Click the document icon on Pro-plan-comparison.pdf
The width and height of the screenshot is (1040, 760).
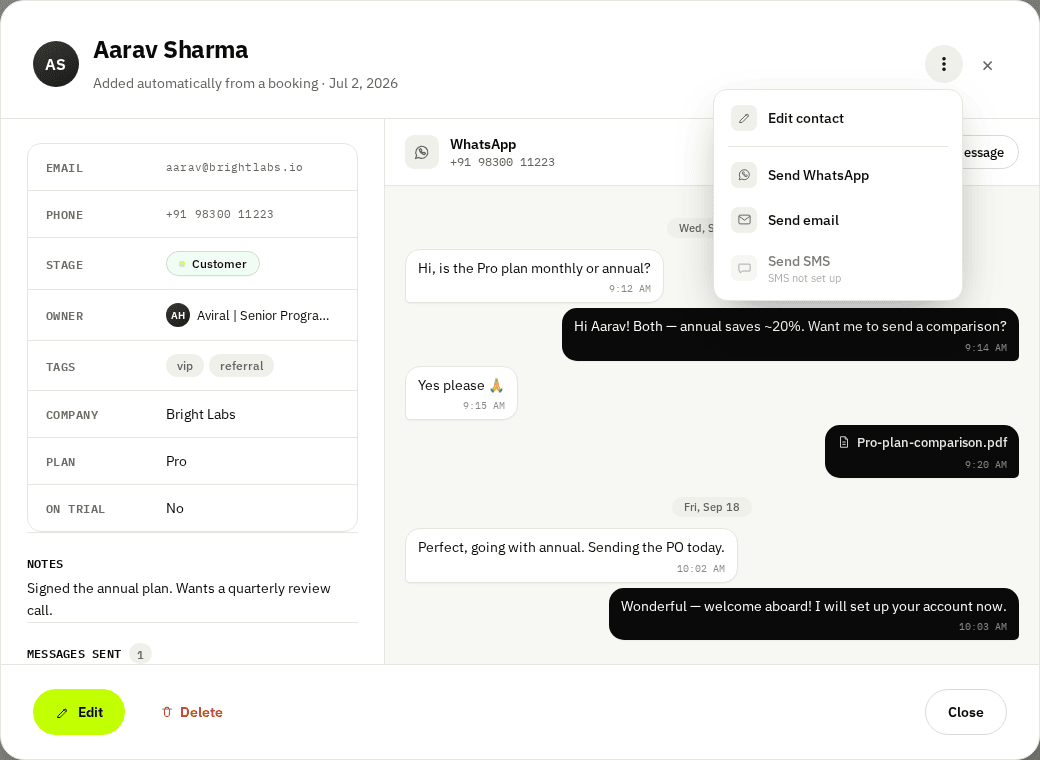[844, 442]
